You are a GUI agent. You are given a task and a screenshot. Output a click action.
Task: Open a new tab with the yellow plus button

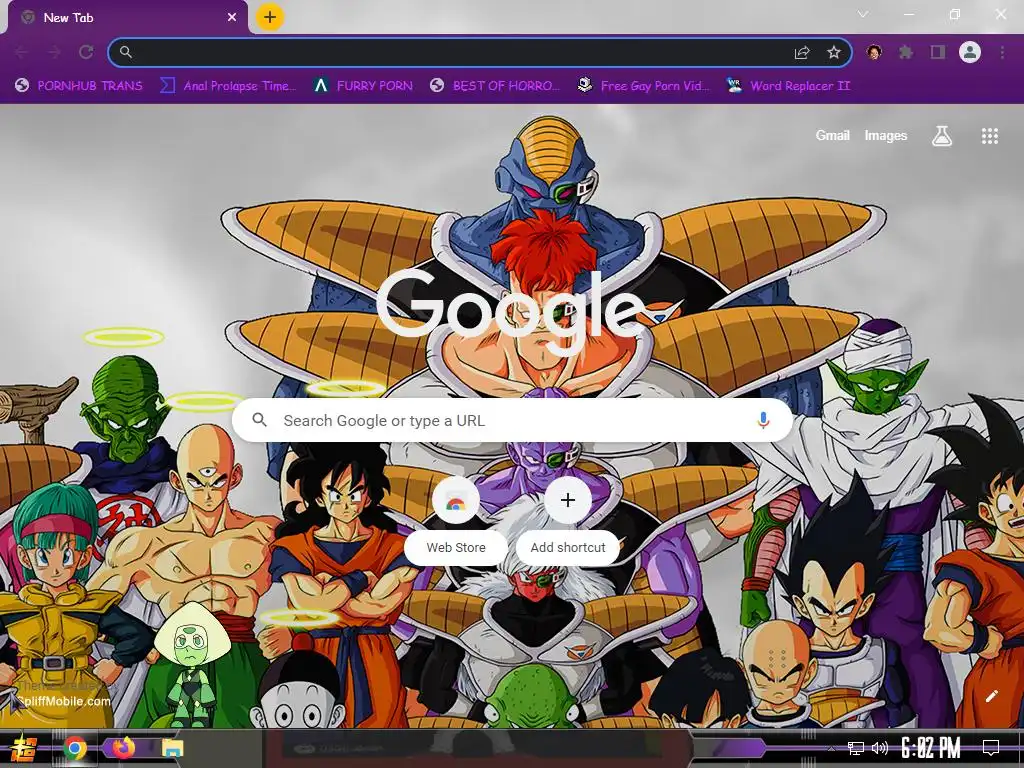click(270, 17)
